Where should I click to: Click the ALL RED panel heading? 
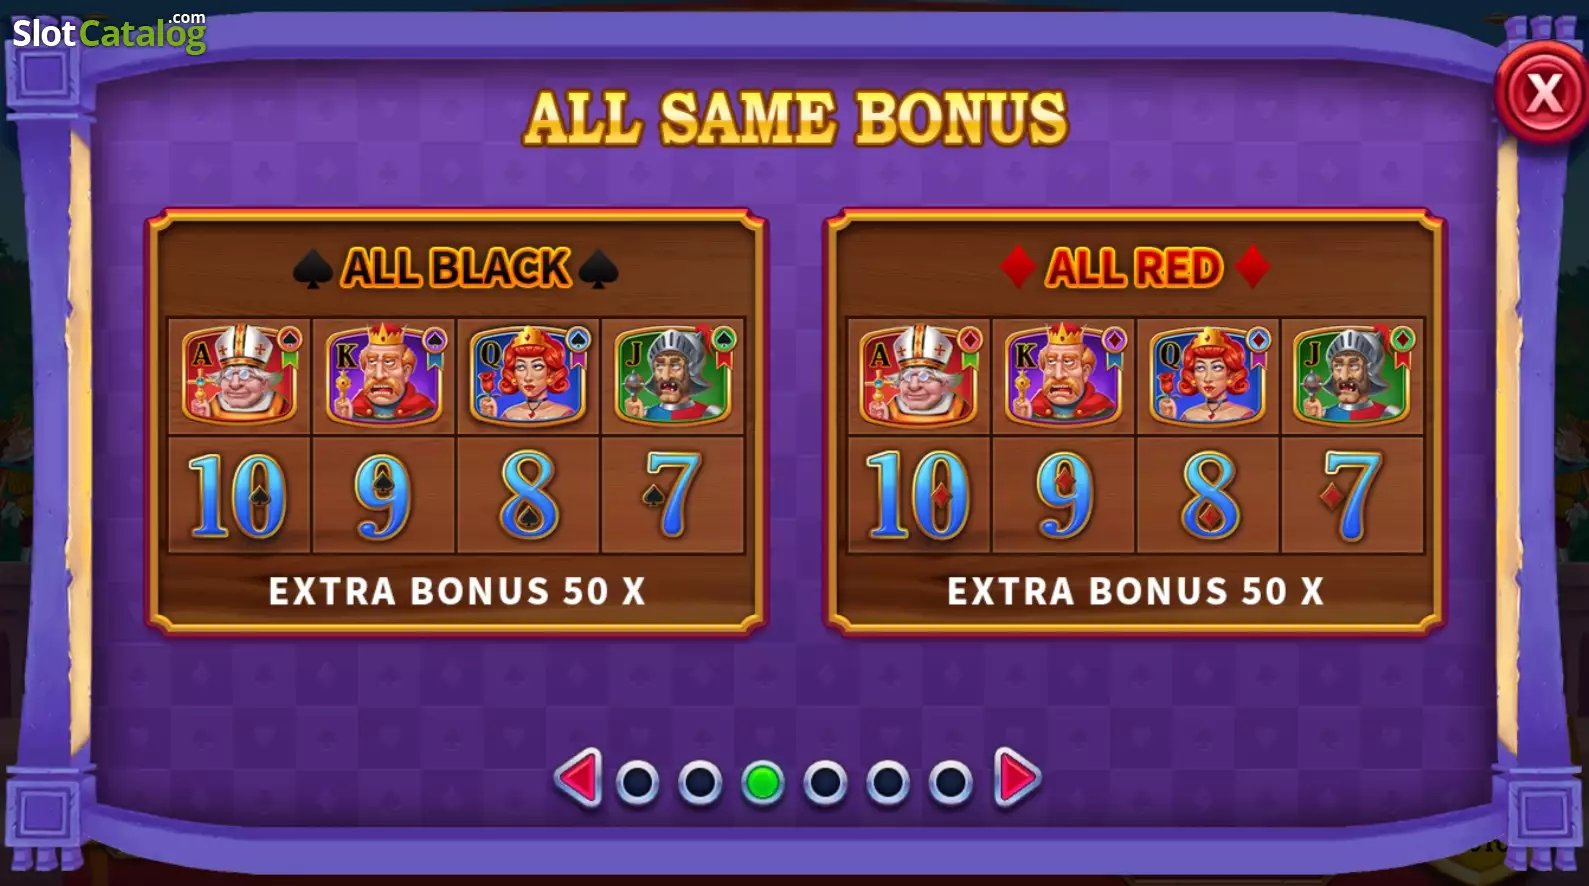pos(1135,268)
